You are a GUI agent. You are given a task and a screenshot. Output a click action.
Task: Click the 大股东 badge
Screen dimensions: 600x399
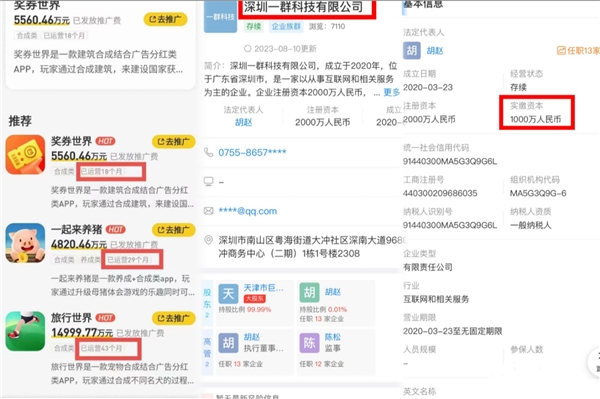click(255, 298)
